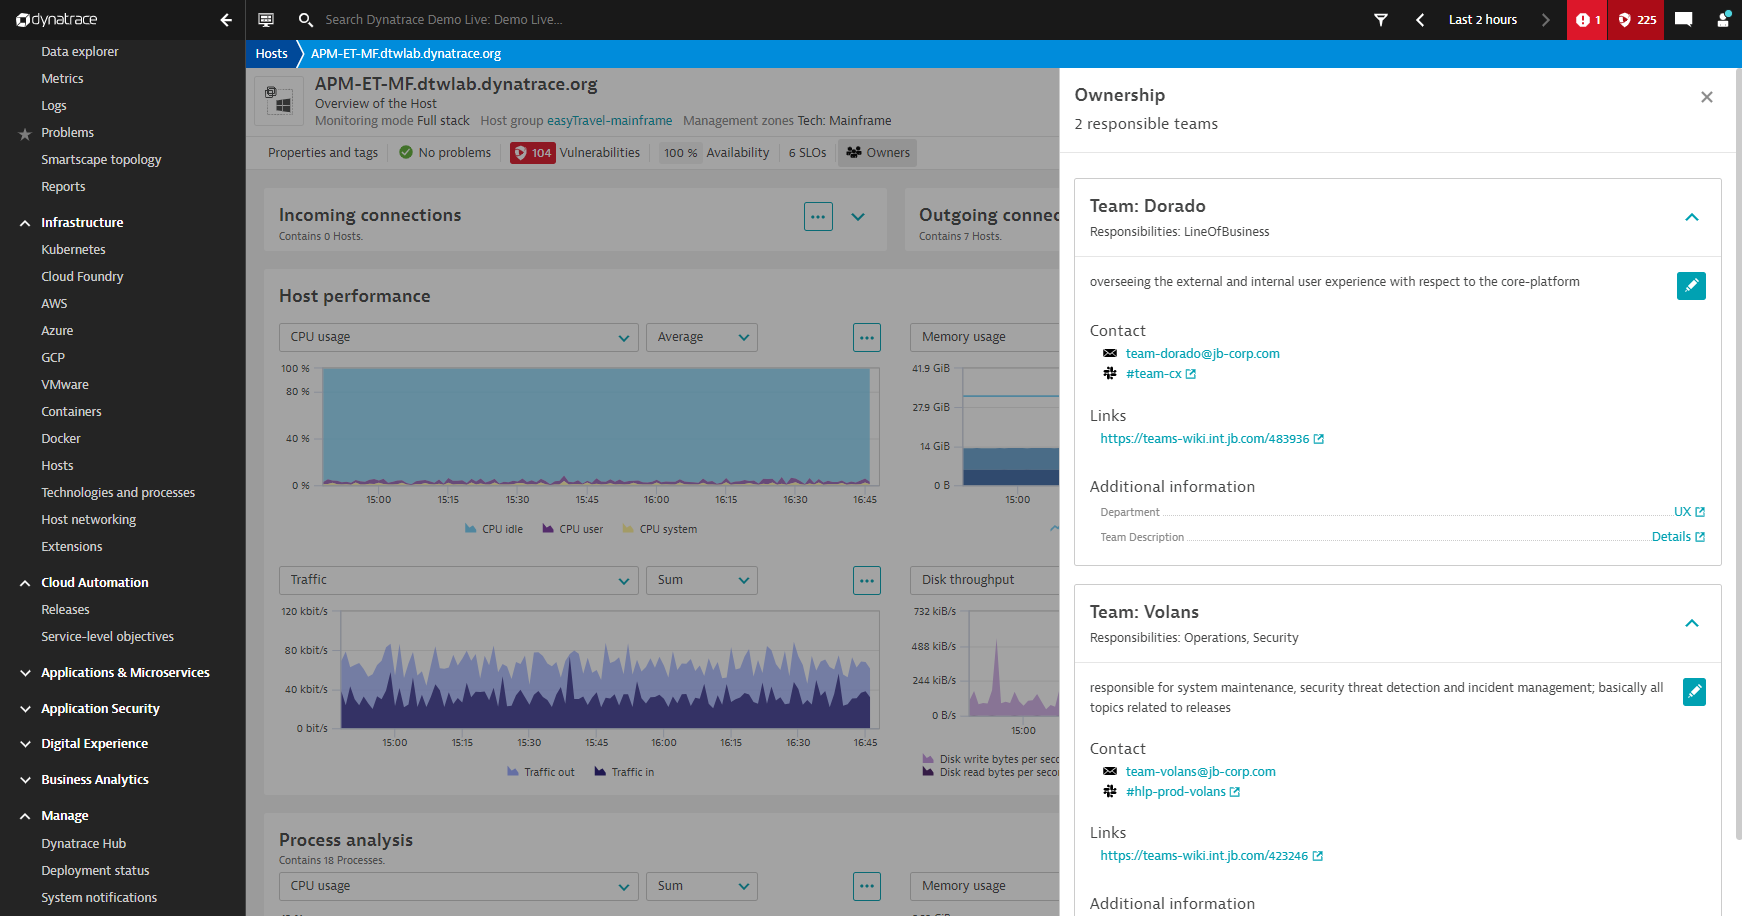Screen dimensions: 1742x916
Task: Toggle CPU user legend series
Action: [x=573, y=529]
